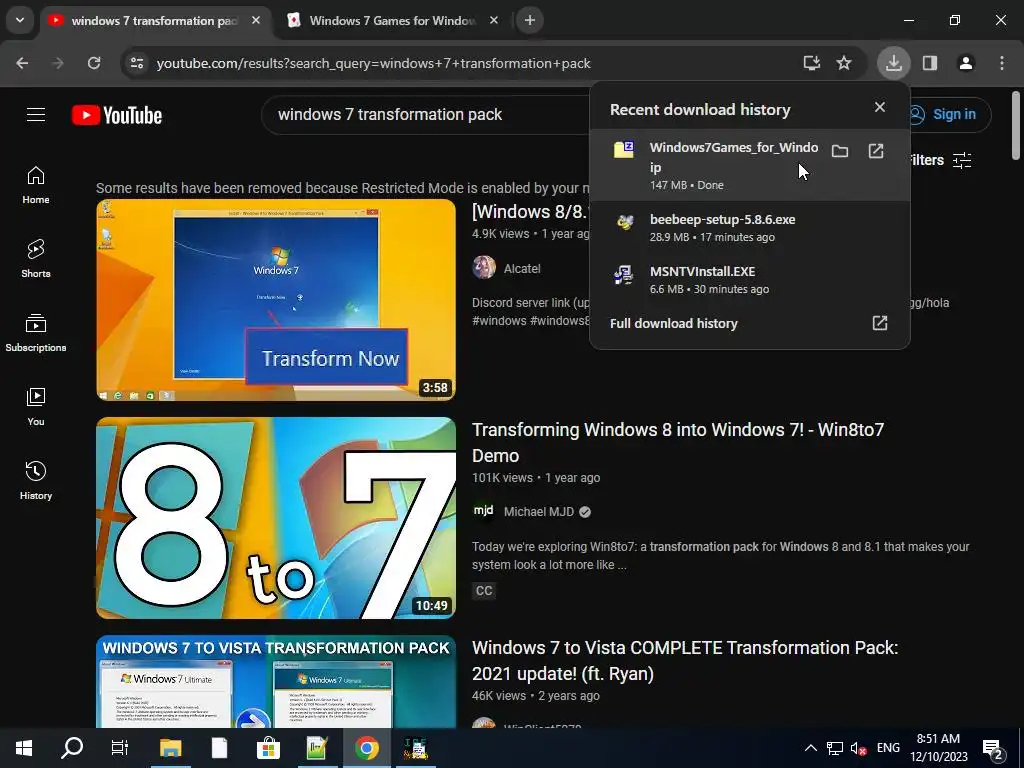Open History in YouTube sidebar

36,481
